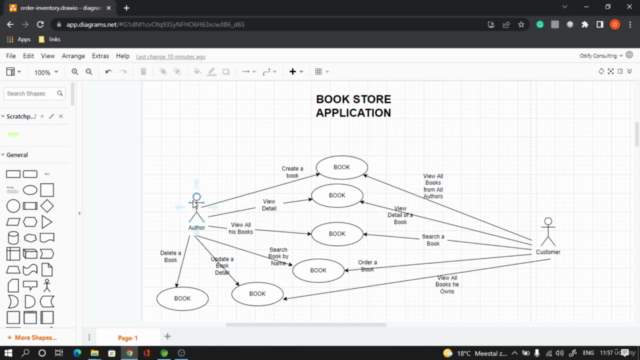Open Microsoft Edge from taskbar
The height and width of the screenshot is (360, 640).
pos(77,353)
